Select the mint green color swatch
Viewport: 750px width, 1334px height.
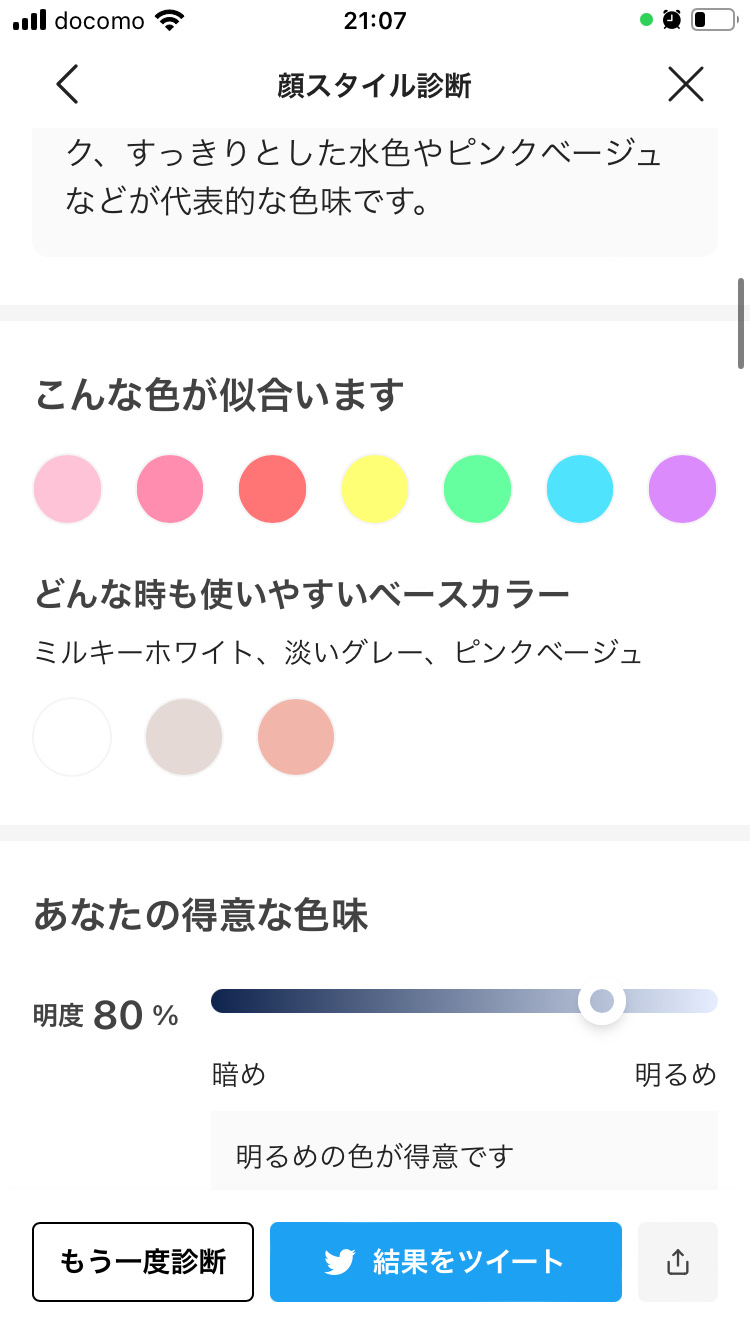[x=477, y=489]
